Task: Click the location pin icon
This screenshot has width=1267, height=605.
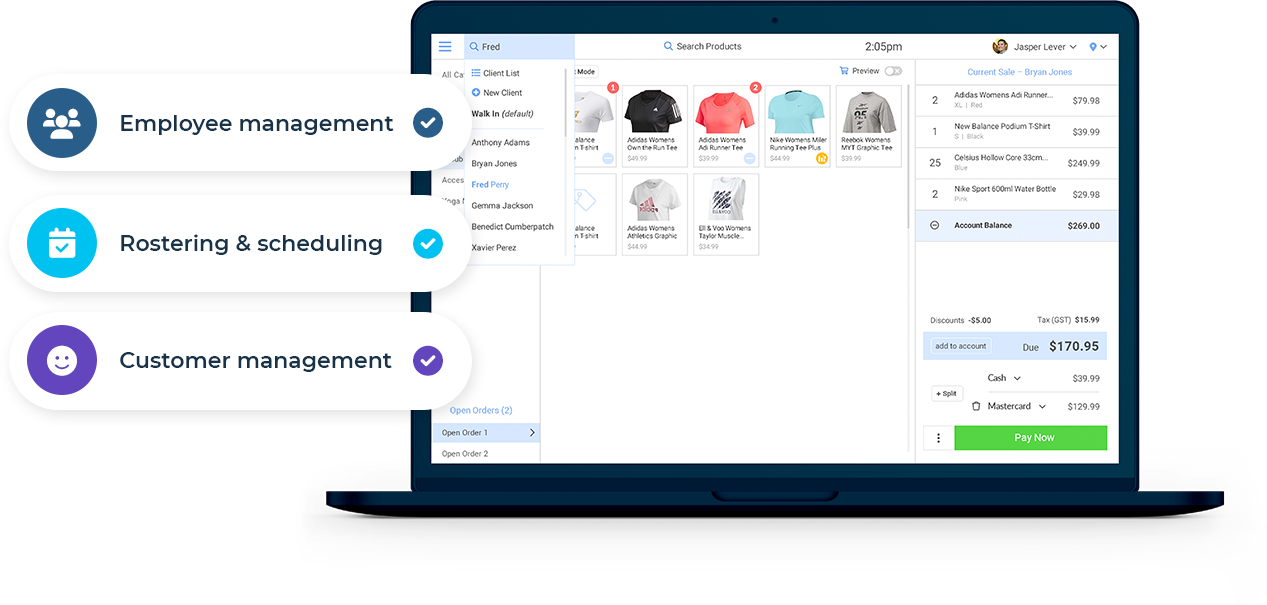Action: pos(1093,47)
